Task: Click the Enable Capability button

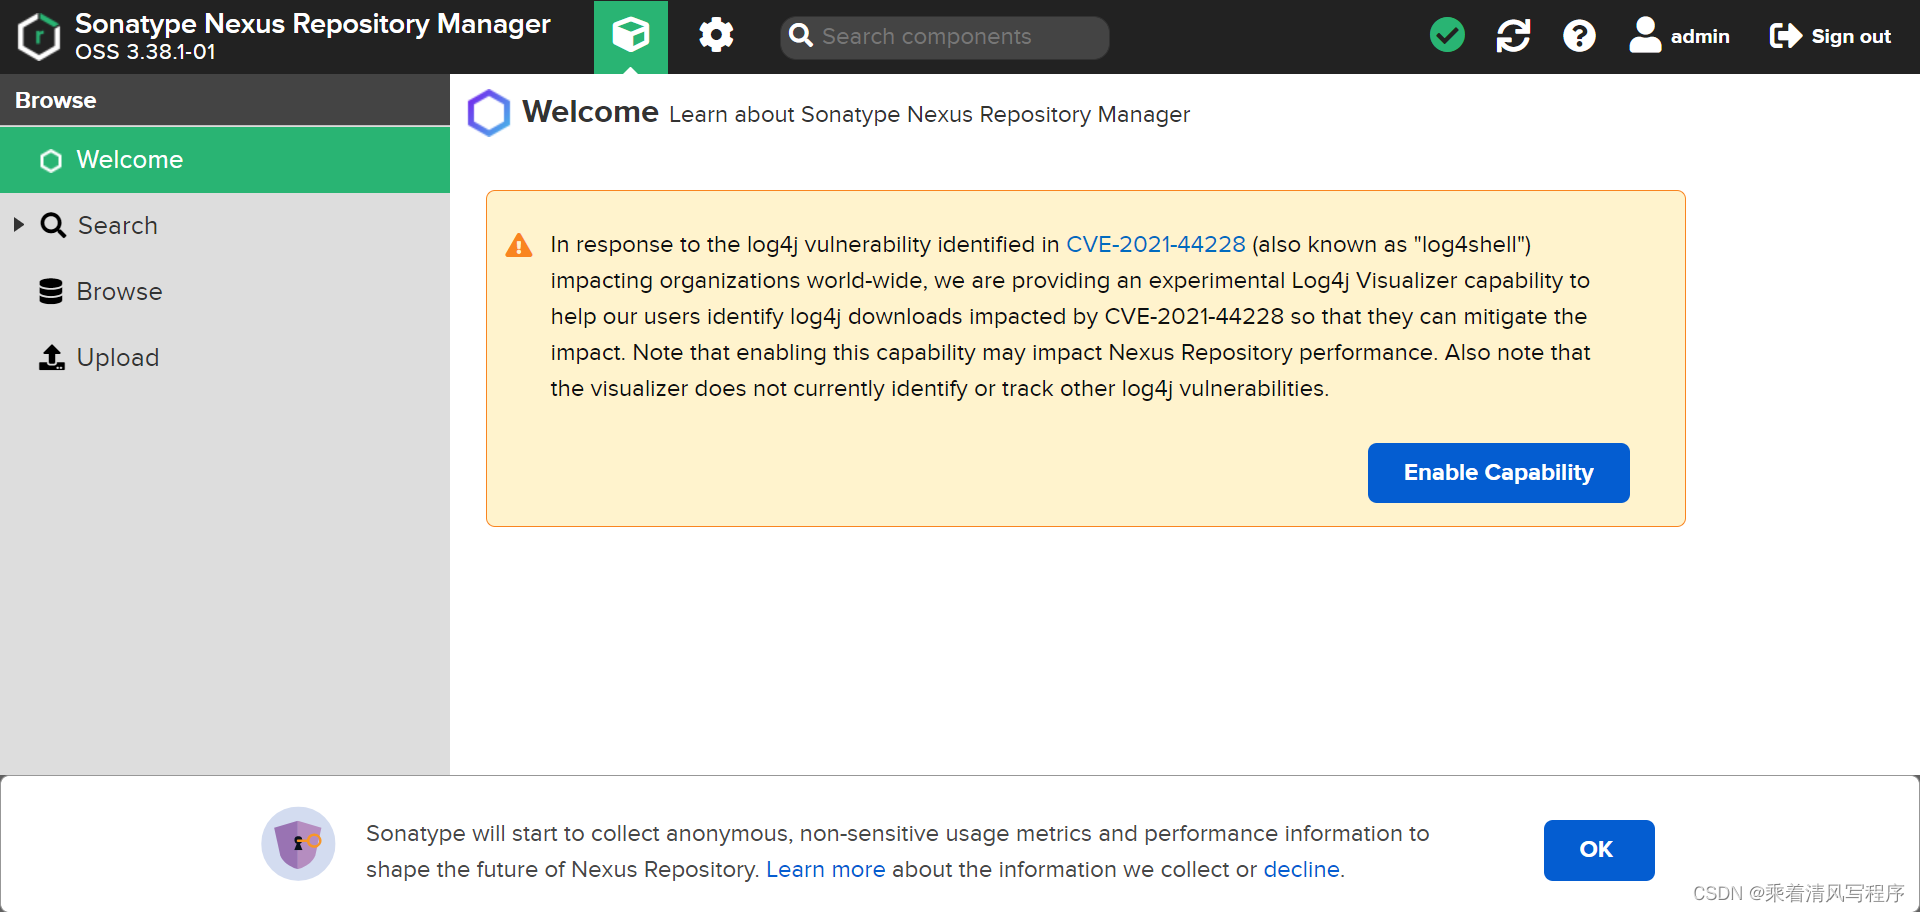Action: [1498, 473]
